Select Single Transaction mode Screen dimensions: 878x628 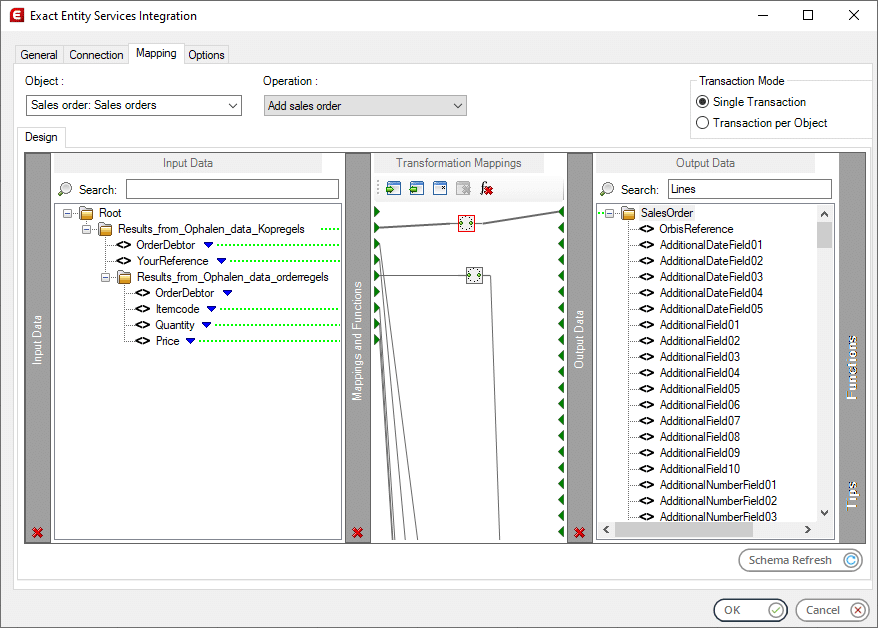point(702,102)
